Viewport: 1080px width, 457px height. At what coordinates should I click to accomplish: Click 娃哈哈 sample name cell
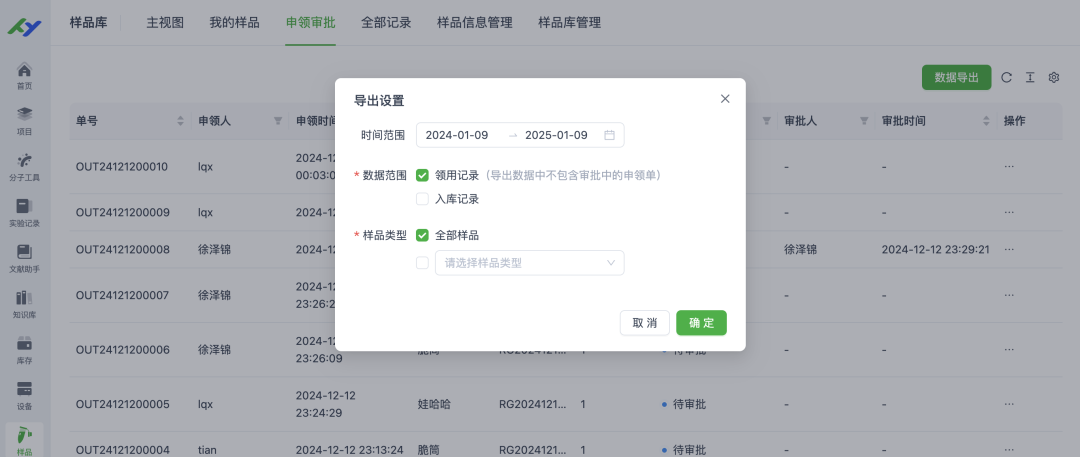(434, 404)
